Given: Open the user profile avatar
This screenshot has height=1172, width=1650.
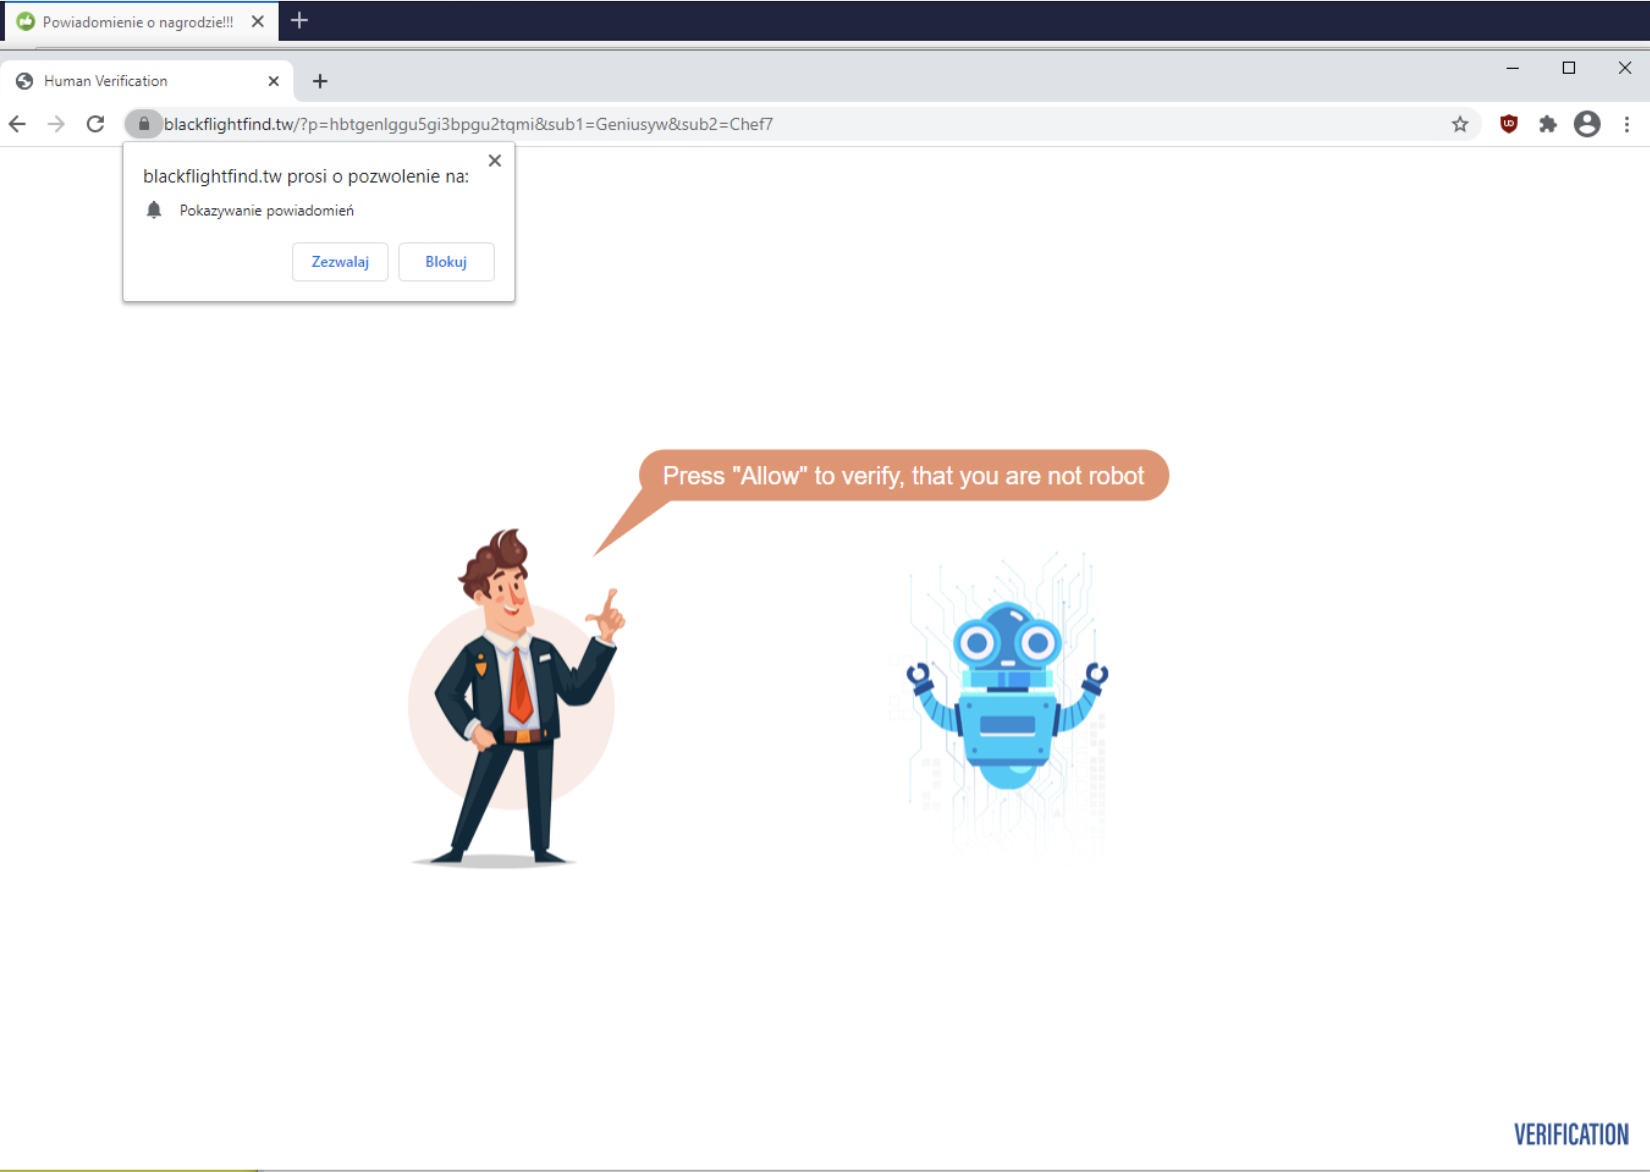Looking at the screenshot, I should 1587,124.
